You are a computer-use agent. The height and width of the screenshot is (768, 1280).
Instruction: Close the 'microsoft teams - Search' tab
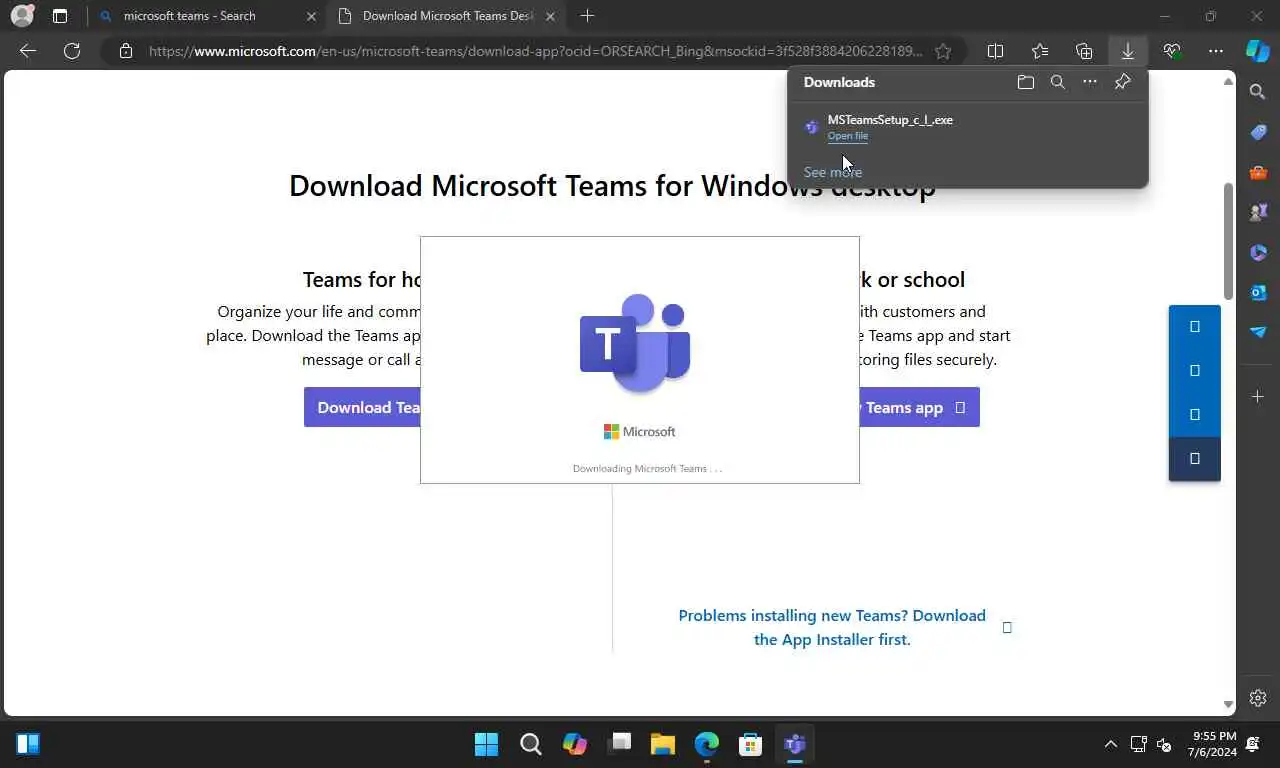coord(311,16)
